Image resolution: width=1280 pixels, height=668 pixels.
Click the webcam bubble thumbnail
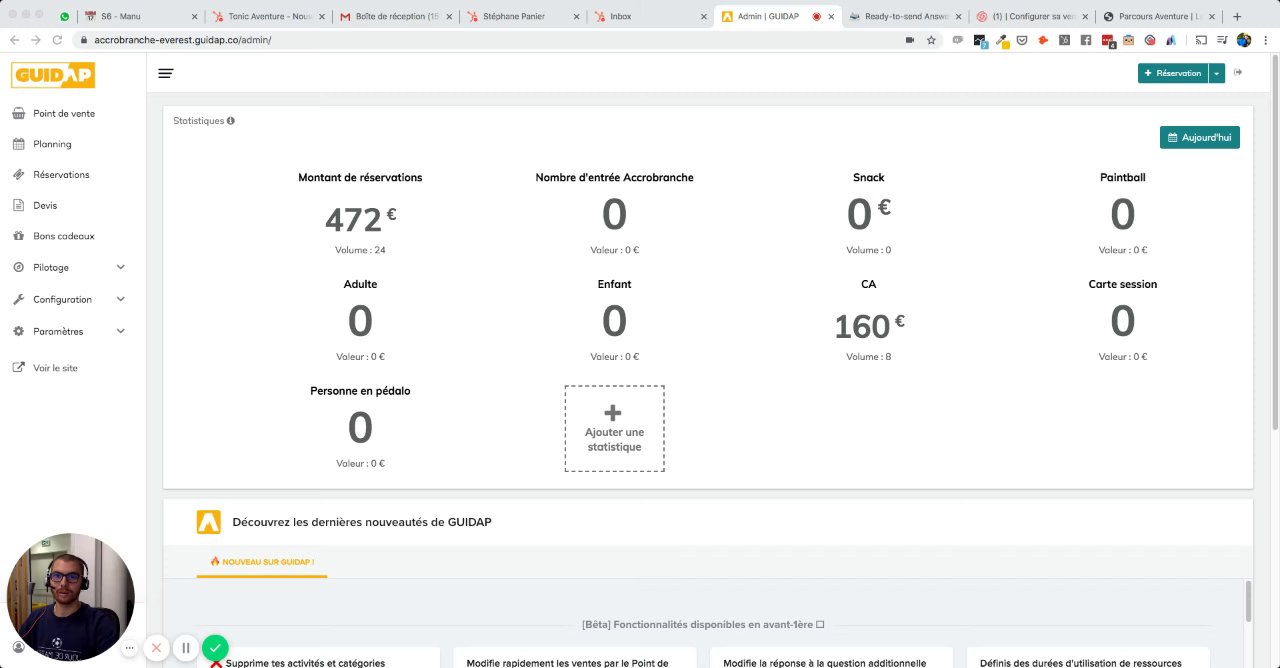(x=70, y=597)
